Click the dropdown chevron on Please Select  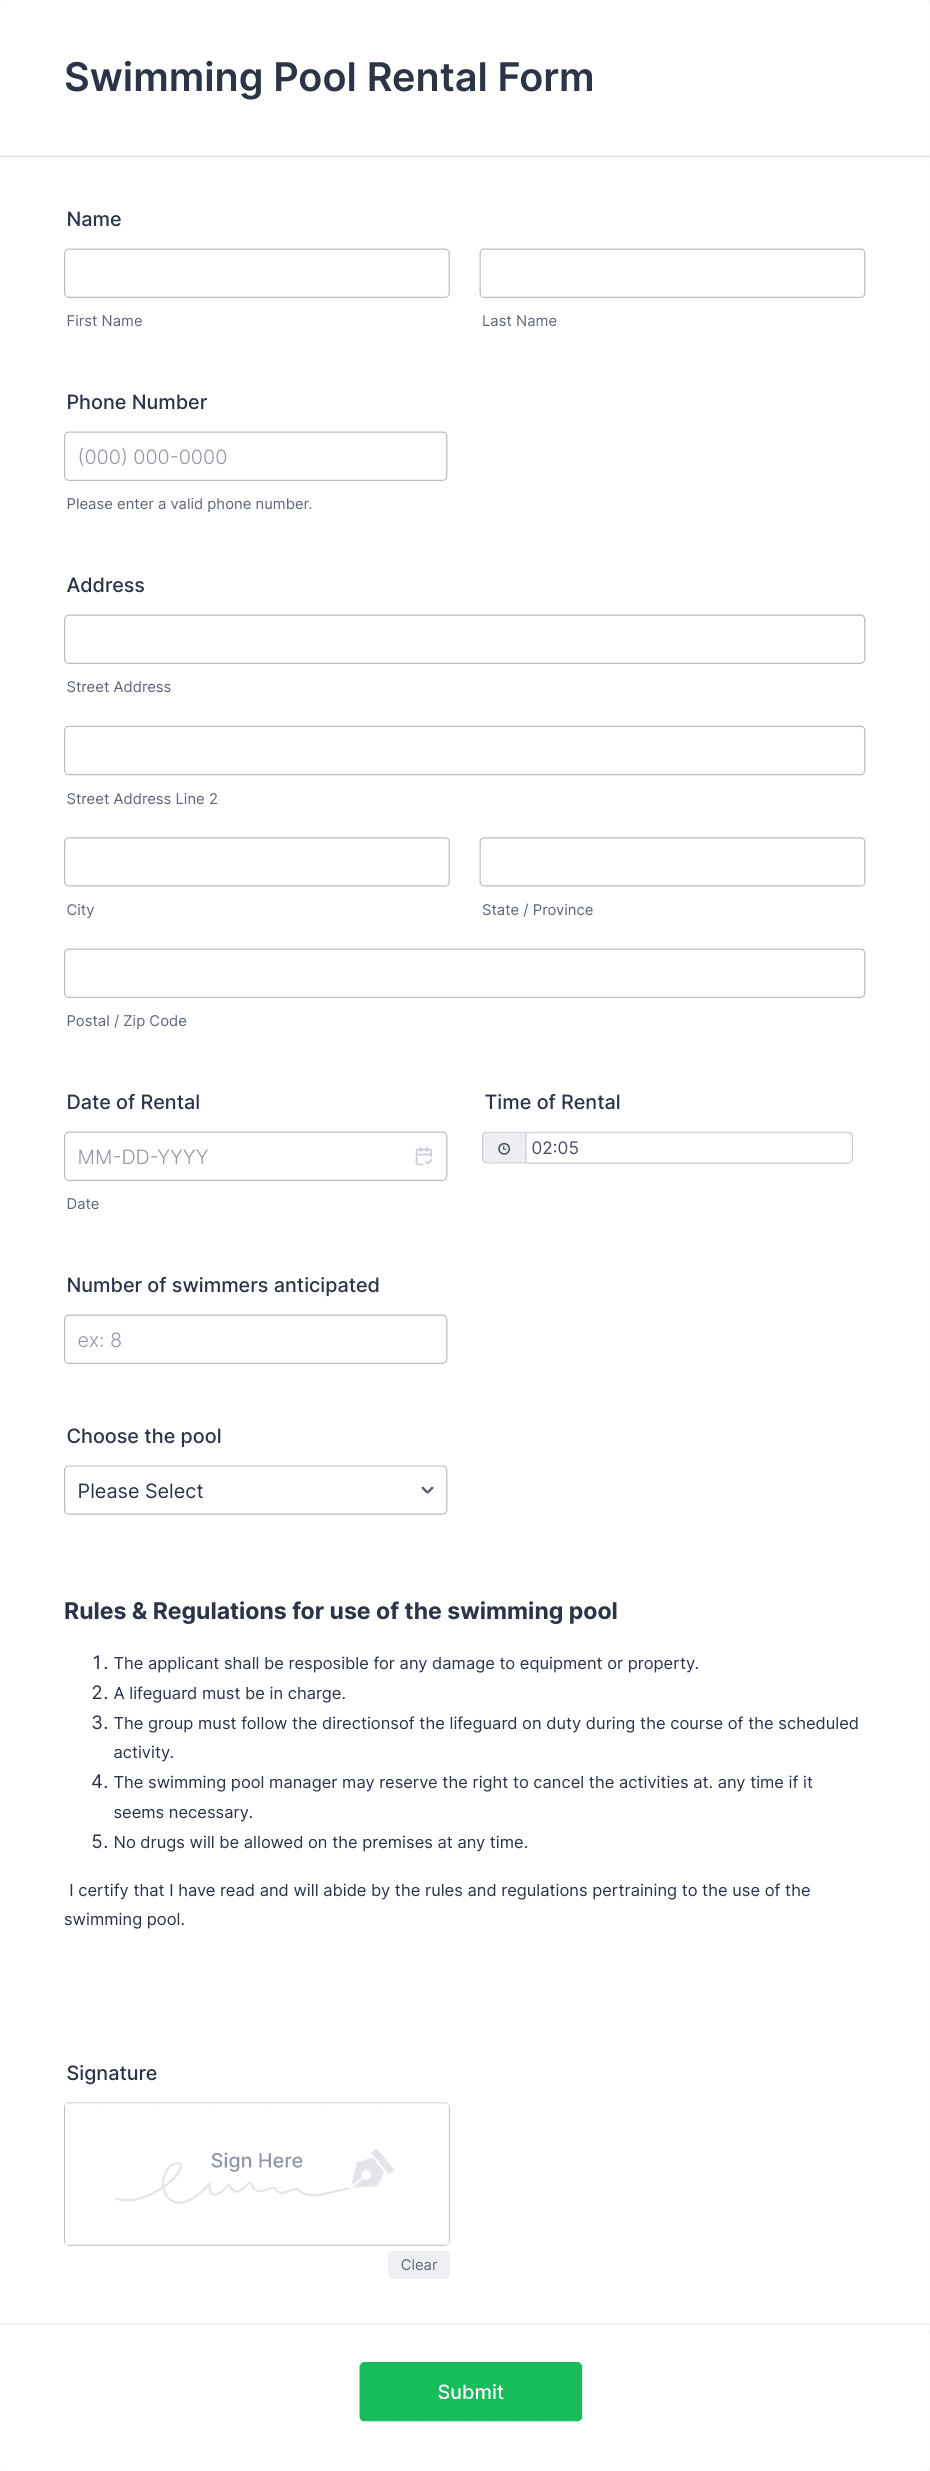(x=428, y=1490)
